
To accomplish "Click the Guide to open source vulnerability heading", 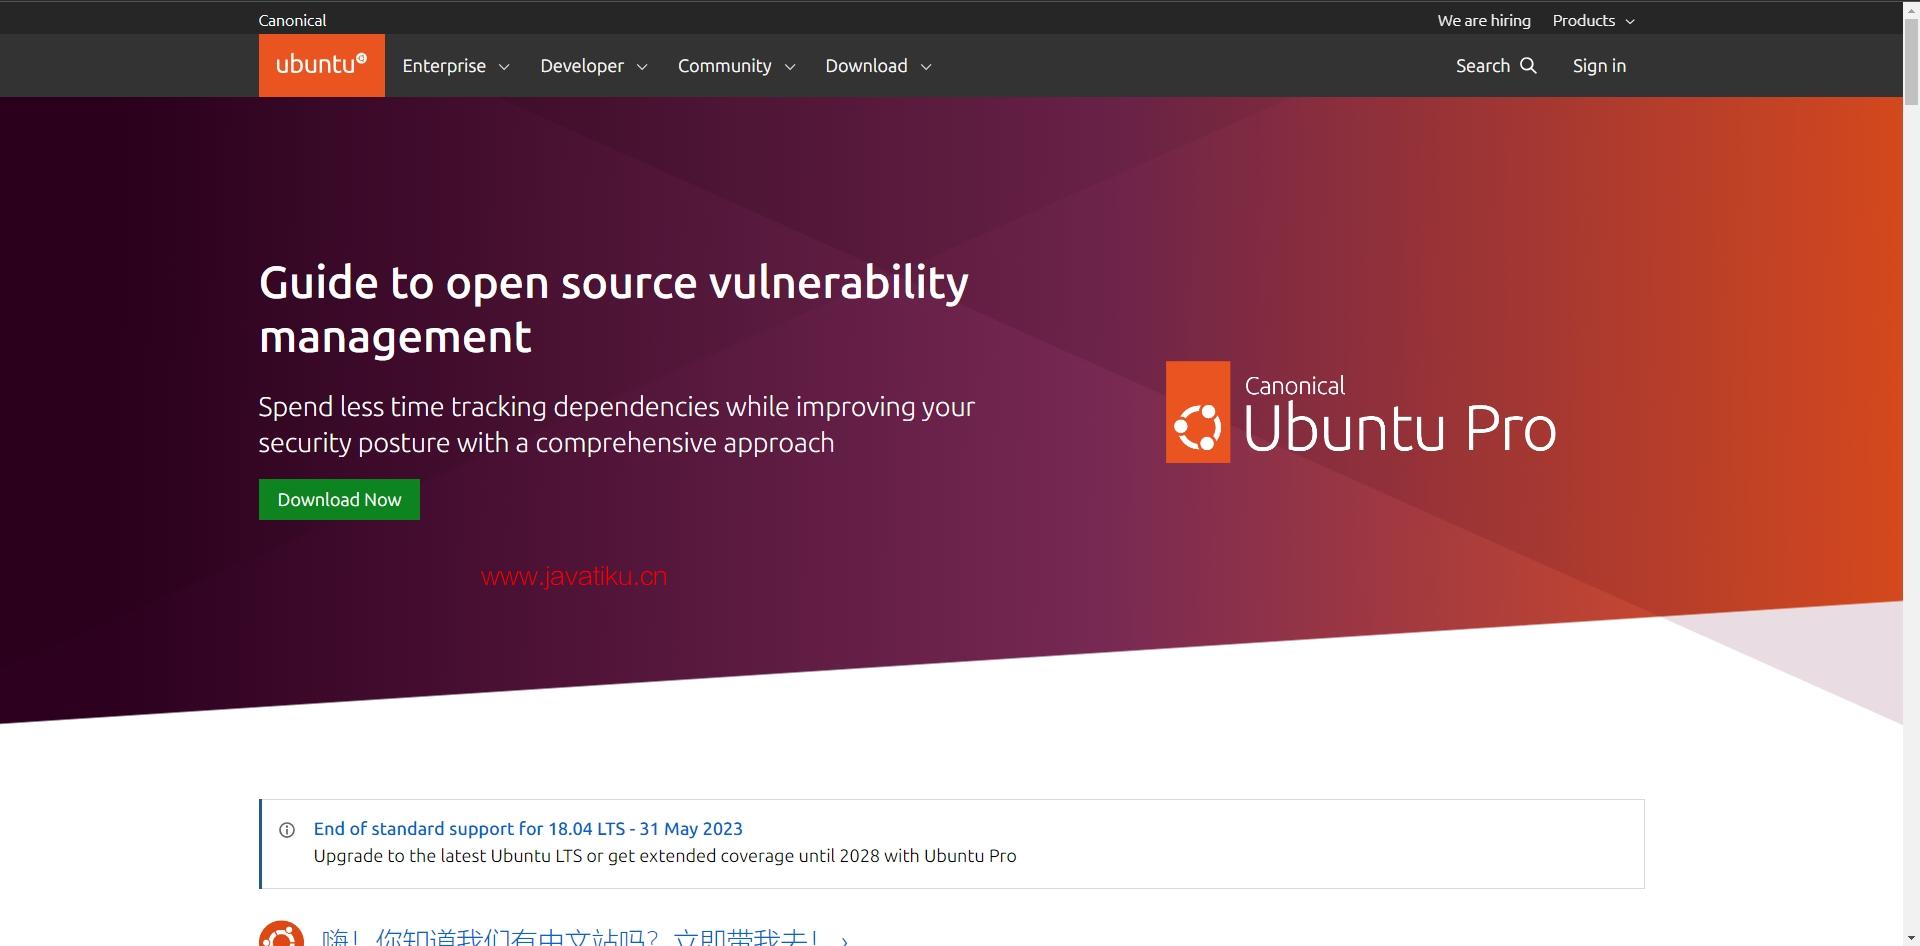I will pyautogui.click(x=613, y=309).
